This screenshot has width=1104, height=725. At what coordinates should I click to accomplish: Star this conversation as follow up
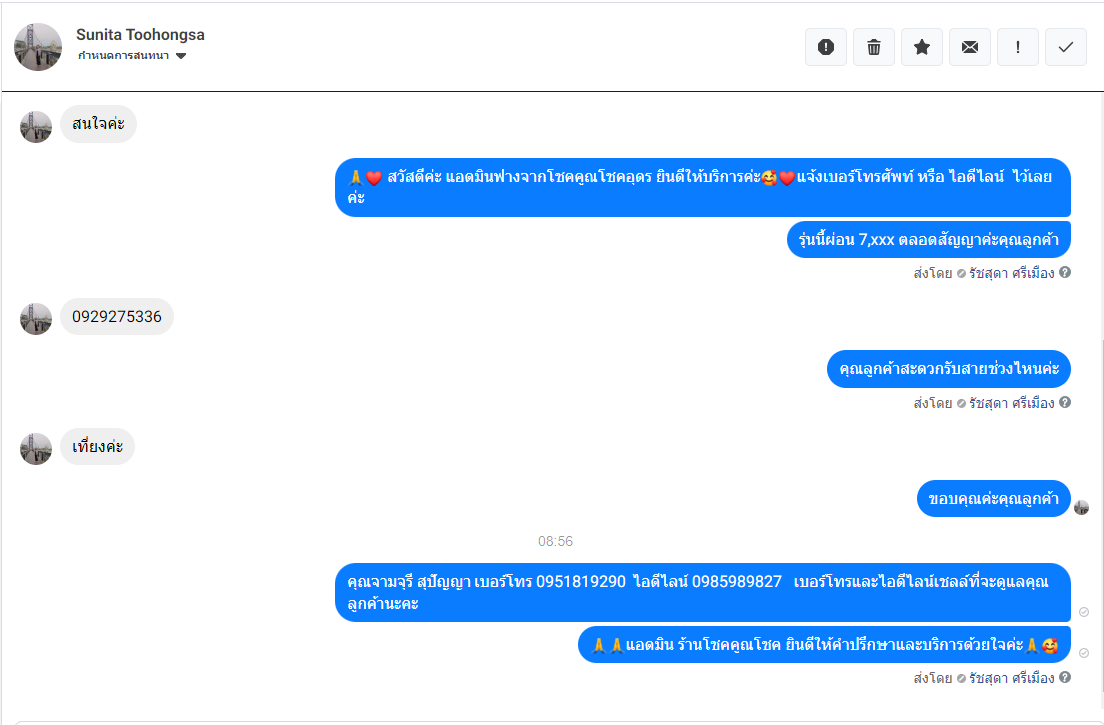[922, 47]
